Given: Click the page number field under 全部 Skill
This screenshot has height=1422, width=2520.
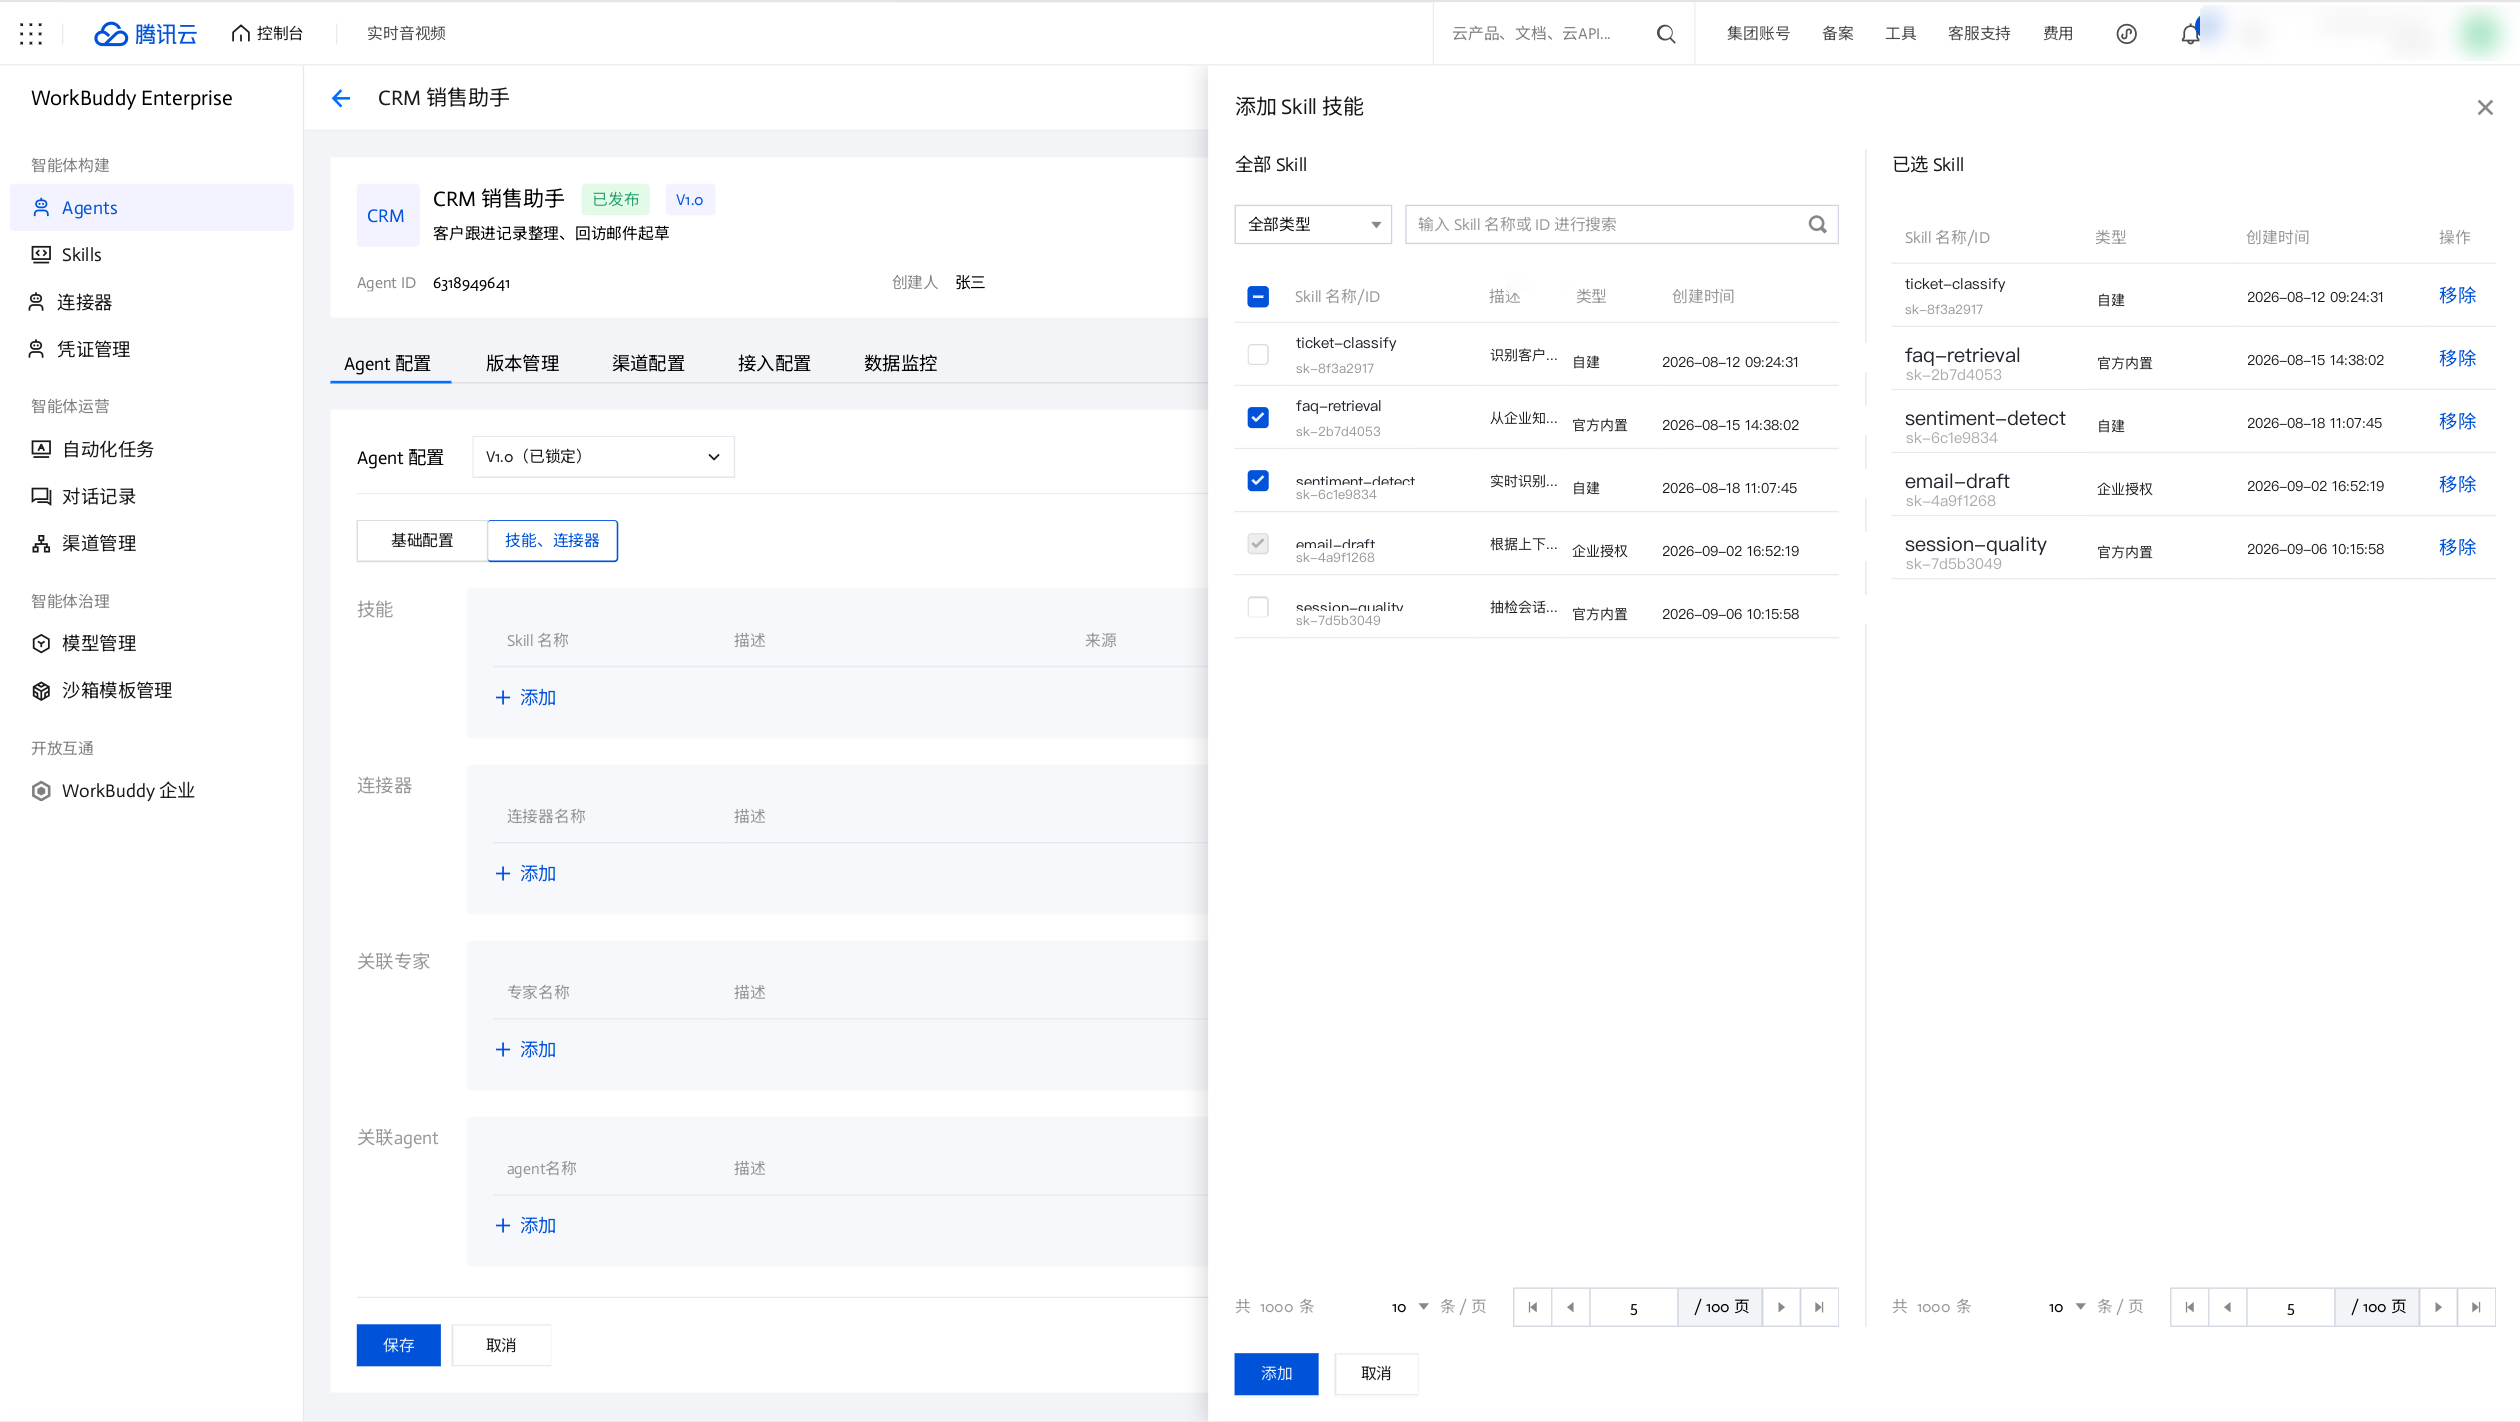Looking at the screenshot, I should pyautogui.click(x=1633, y=1308).
